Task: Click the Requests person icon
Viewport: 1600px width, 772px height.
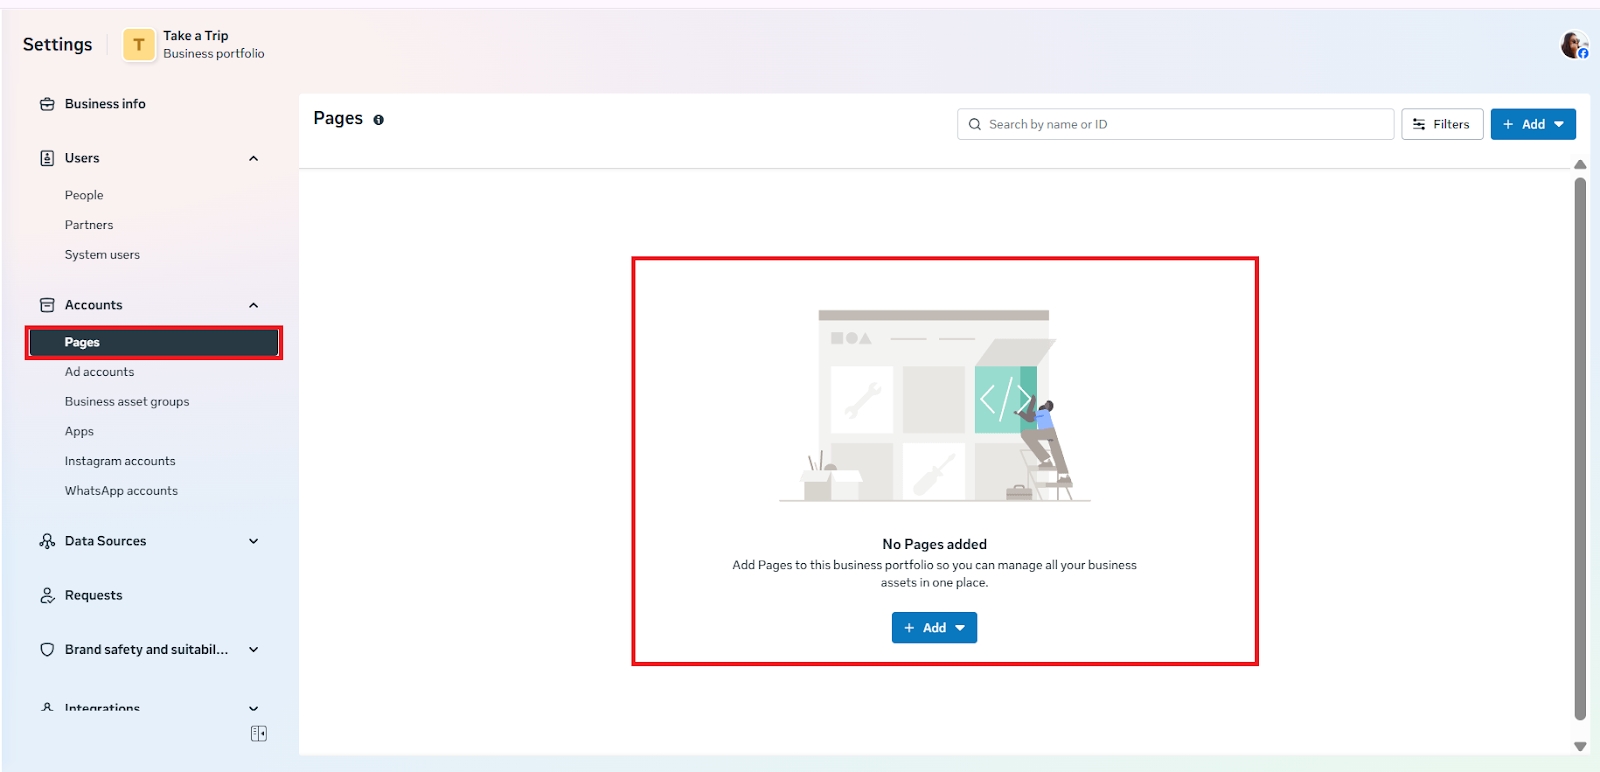Action: click(x=47, y=596)
